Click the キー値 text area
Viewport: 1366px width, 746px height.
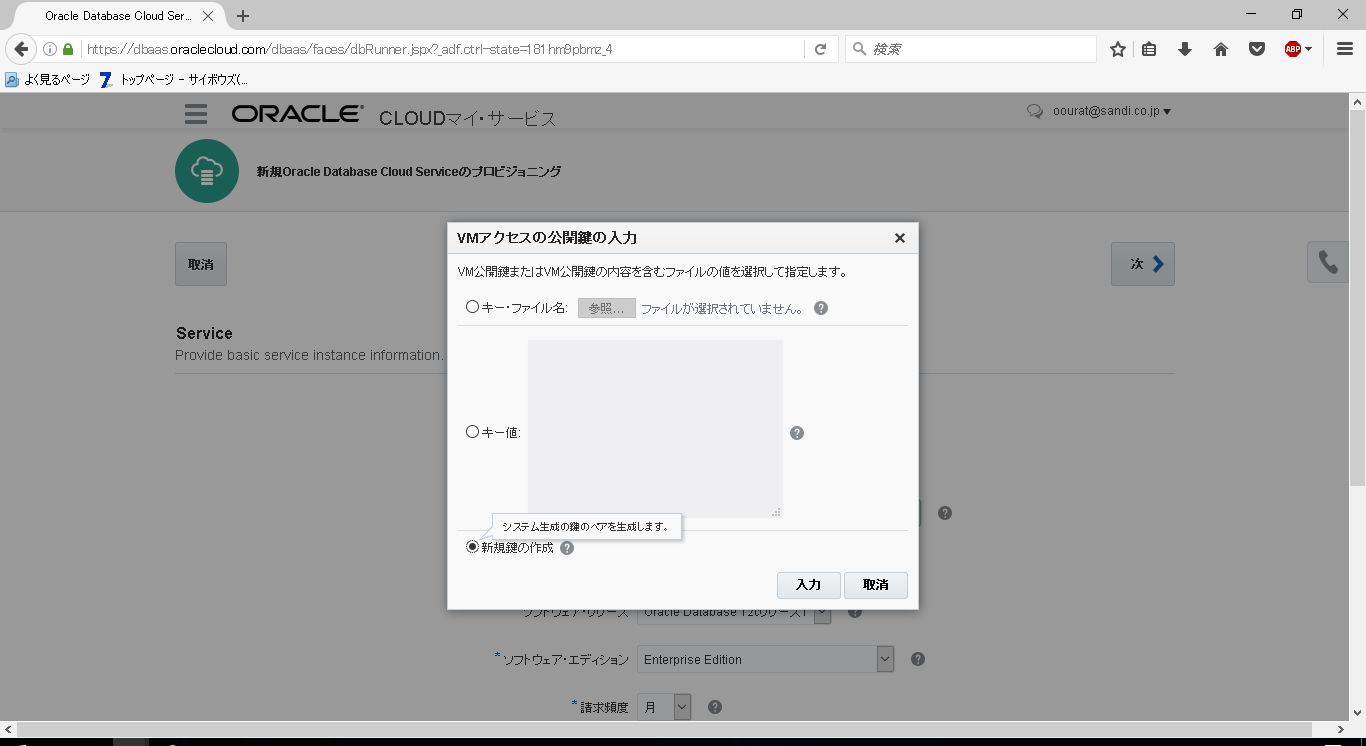coord(655,428)
